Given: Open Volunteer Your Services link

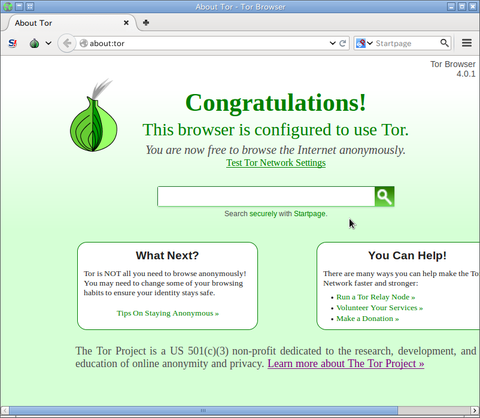Looking at the screenshot, I should (380, 308).
